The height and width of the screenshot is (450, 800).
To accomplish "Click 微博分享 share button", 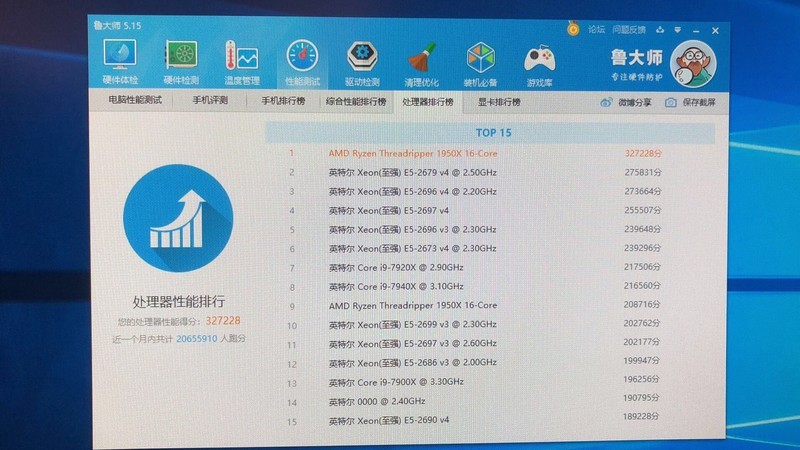I will coord(634,103).
